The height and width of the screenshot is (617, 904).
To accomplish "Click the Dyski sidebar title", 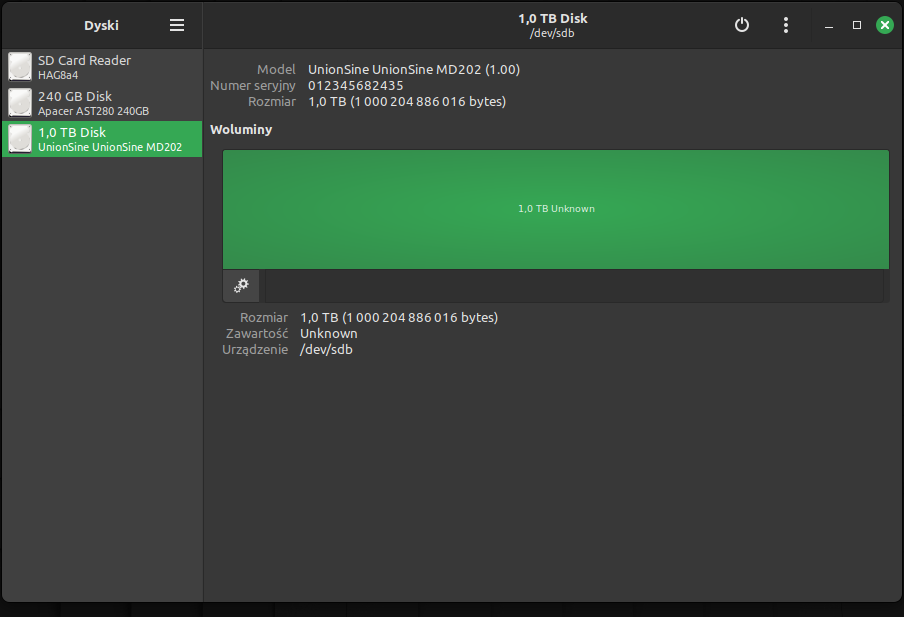I will (x=101, y=25).
